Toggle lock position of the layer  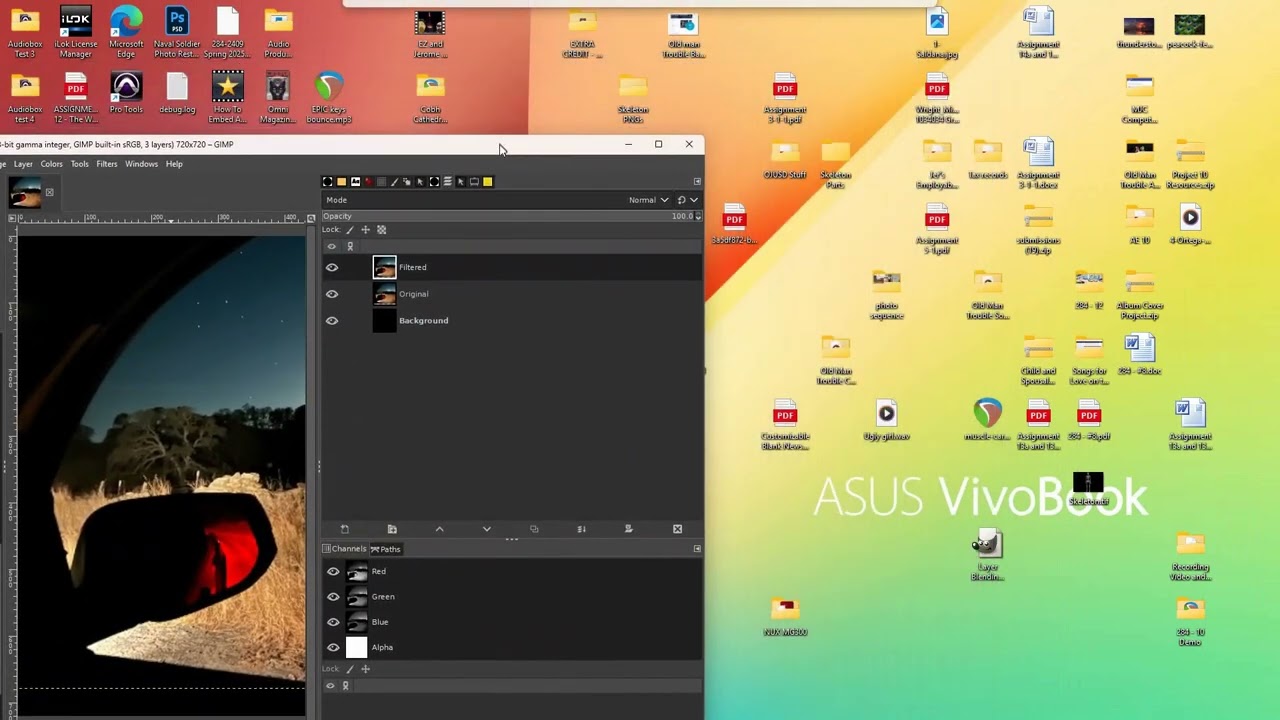(365, 230)
